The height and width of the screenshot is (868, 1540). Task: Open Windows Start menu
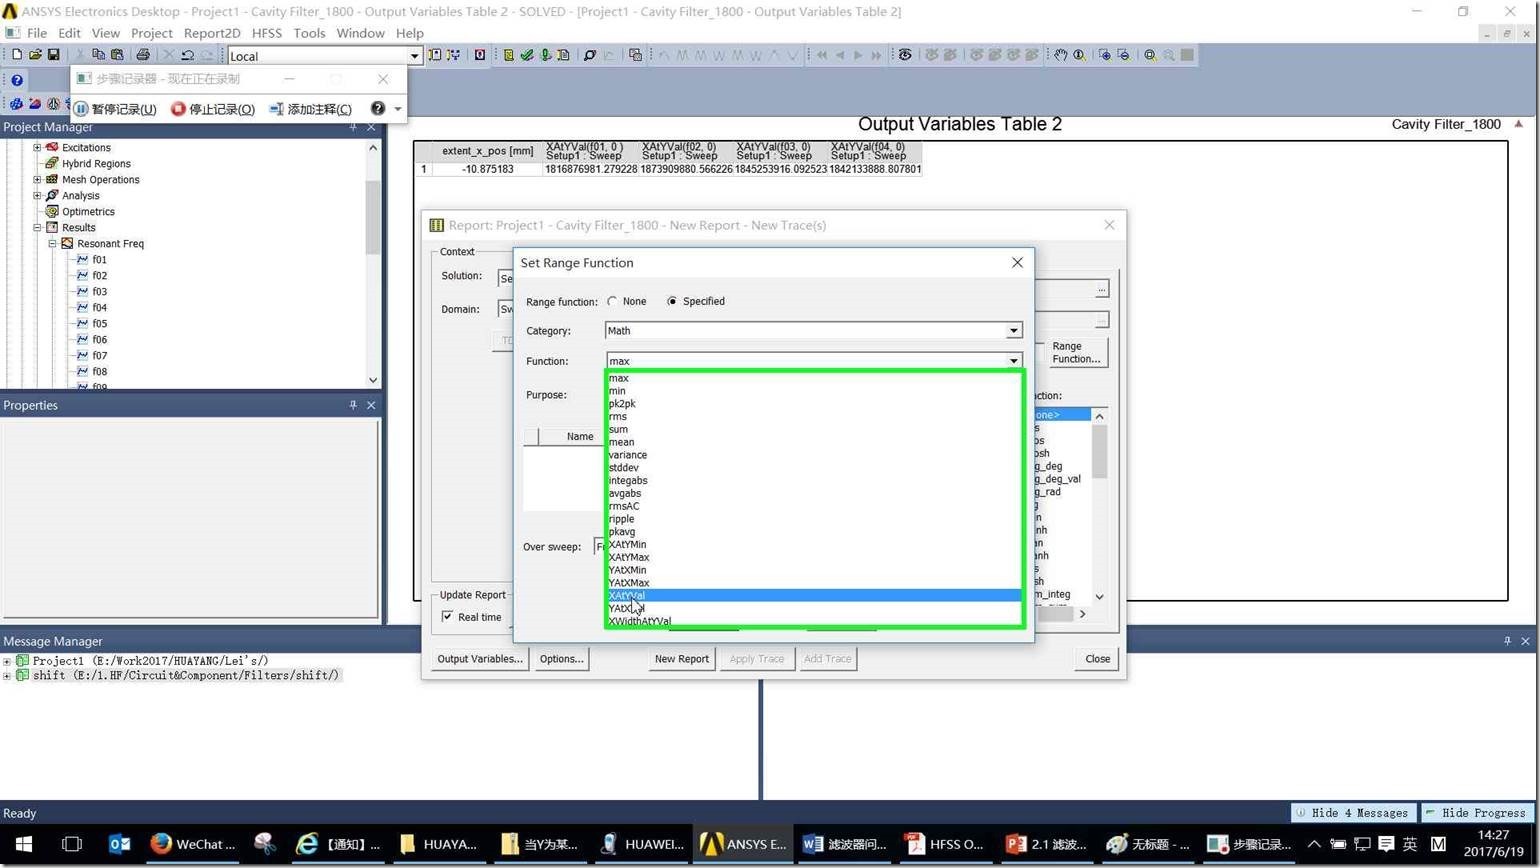[x=24, y=844]
